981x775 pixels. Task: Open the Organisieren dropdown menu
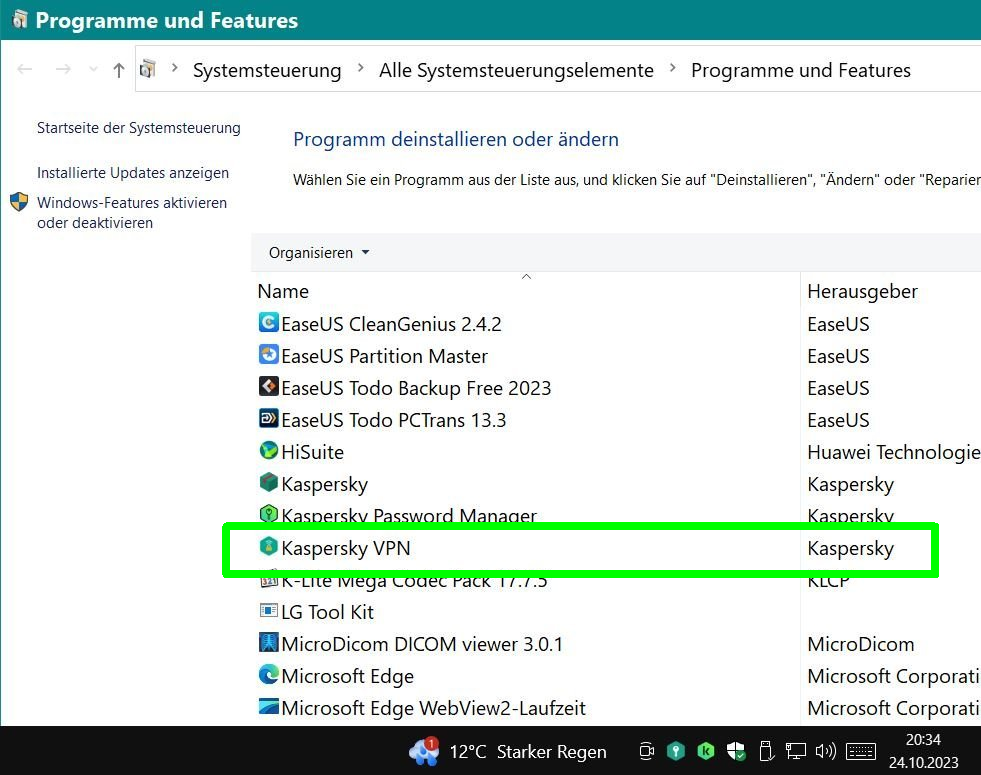[x=319, y=253]
